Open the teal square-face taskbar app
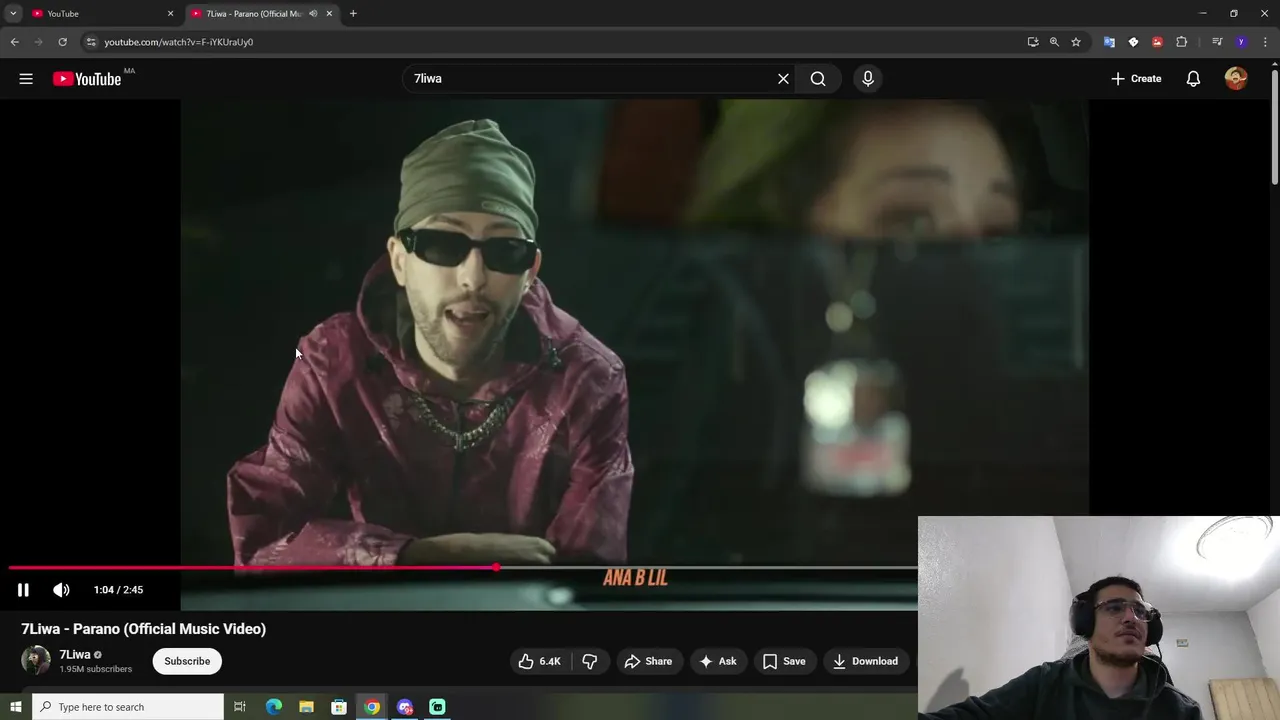The image size is (1280, 720). pos(437,707)
